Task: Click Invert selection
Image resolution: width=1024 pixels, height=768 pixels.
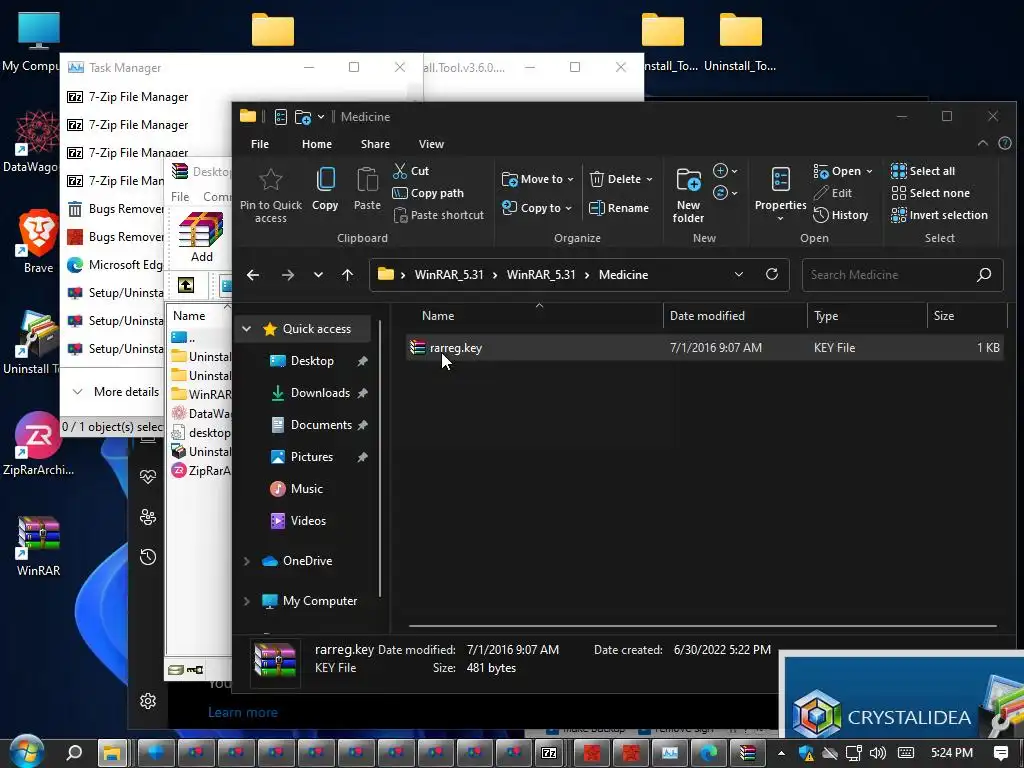Action: point(939,215)
